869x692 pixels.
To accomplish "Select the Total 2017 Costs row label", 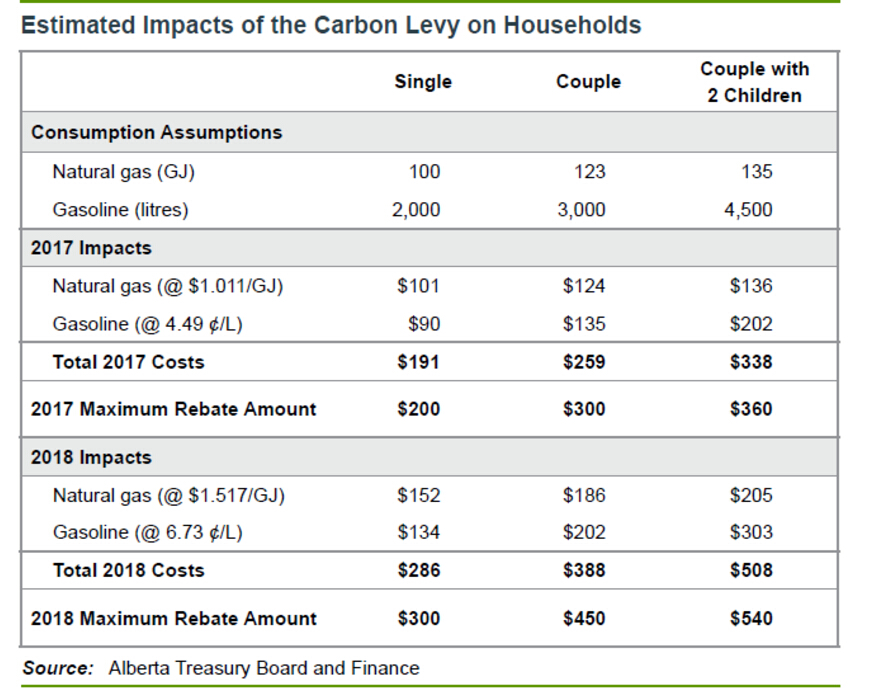I will [128, 362].
